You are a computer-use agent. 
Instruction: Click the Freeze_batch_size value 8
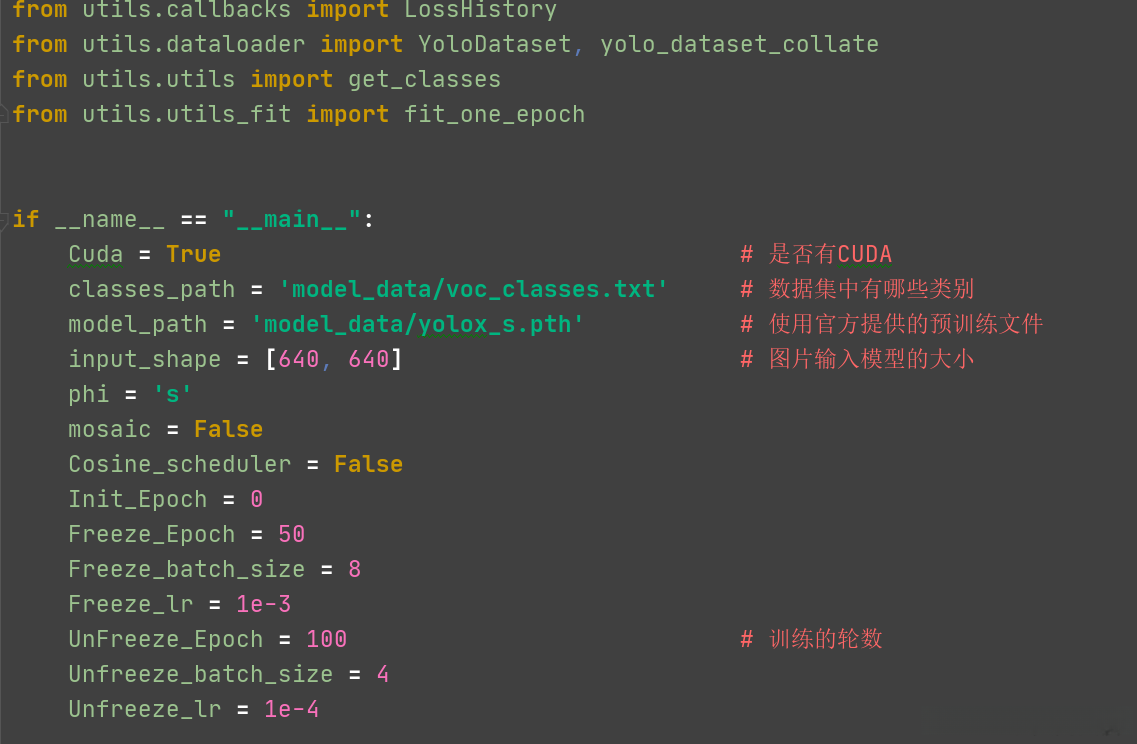[x=354, y=569]
